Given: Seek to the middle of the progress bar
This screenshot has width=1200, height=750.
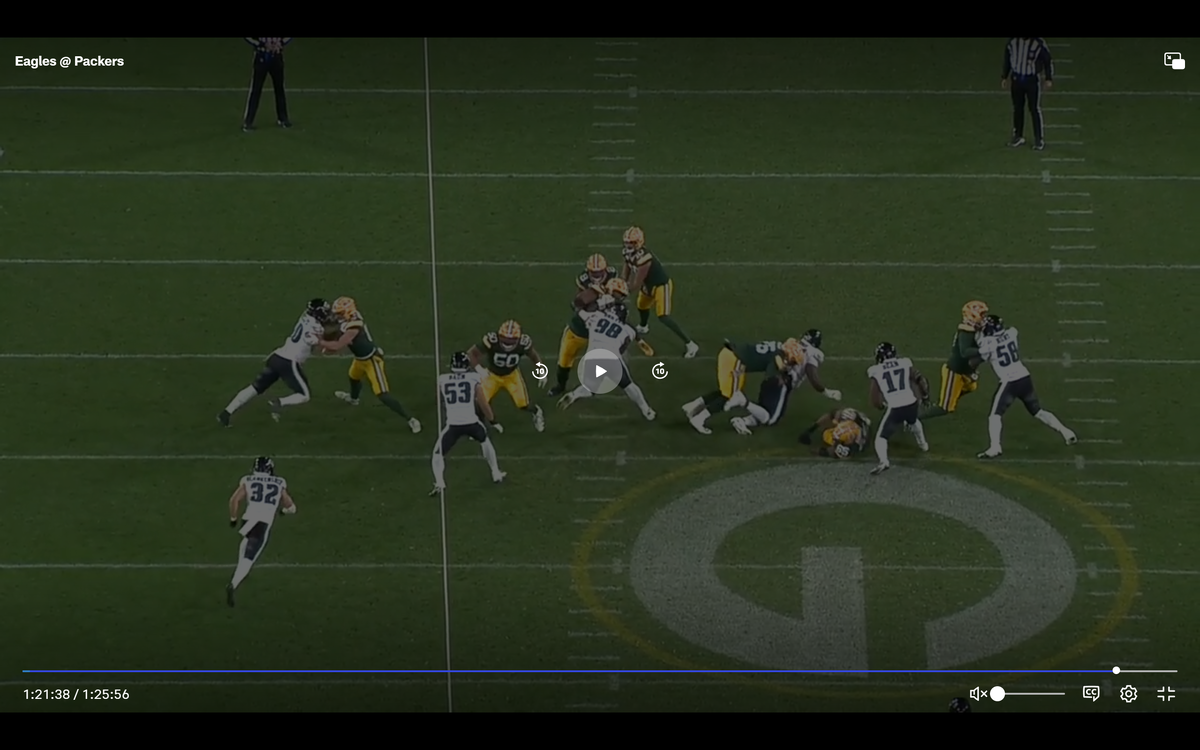Looking at the screenshot, I should click(600, 671).
